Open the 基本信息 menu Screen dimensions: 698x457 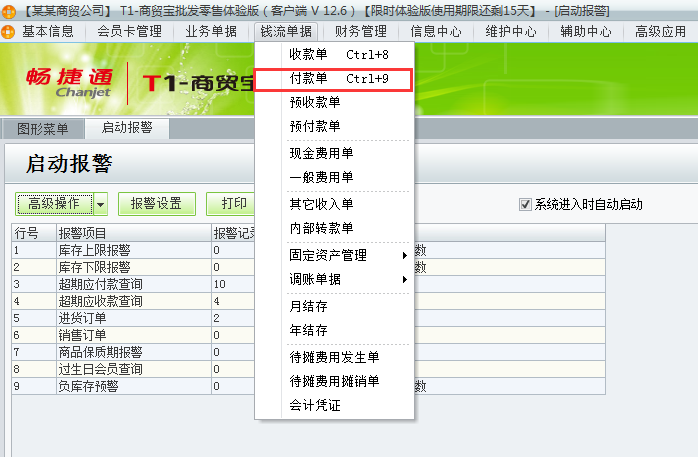[x=48, y=32]
